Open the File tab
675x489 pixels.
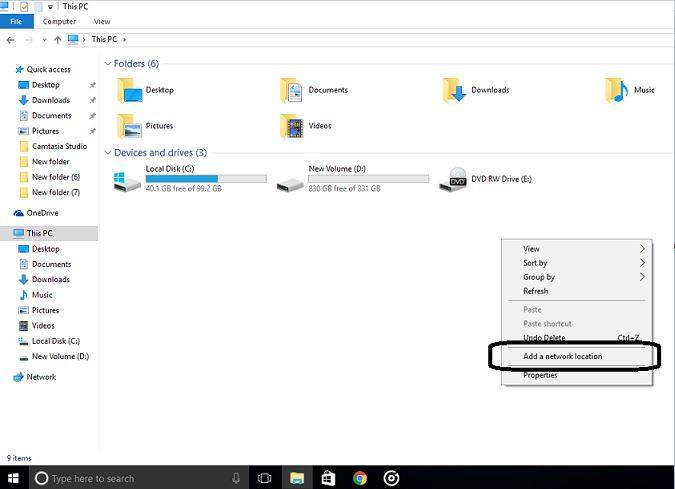[x=16, y=22]
